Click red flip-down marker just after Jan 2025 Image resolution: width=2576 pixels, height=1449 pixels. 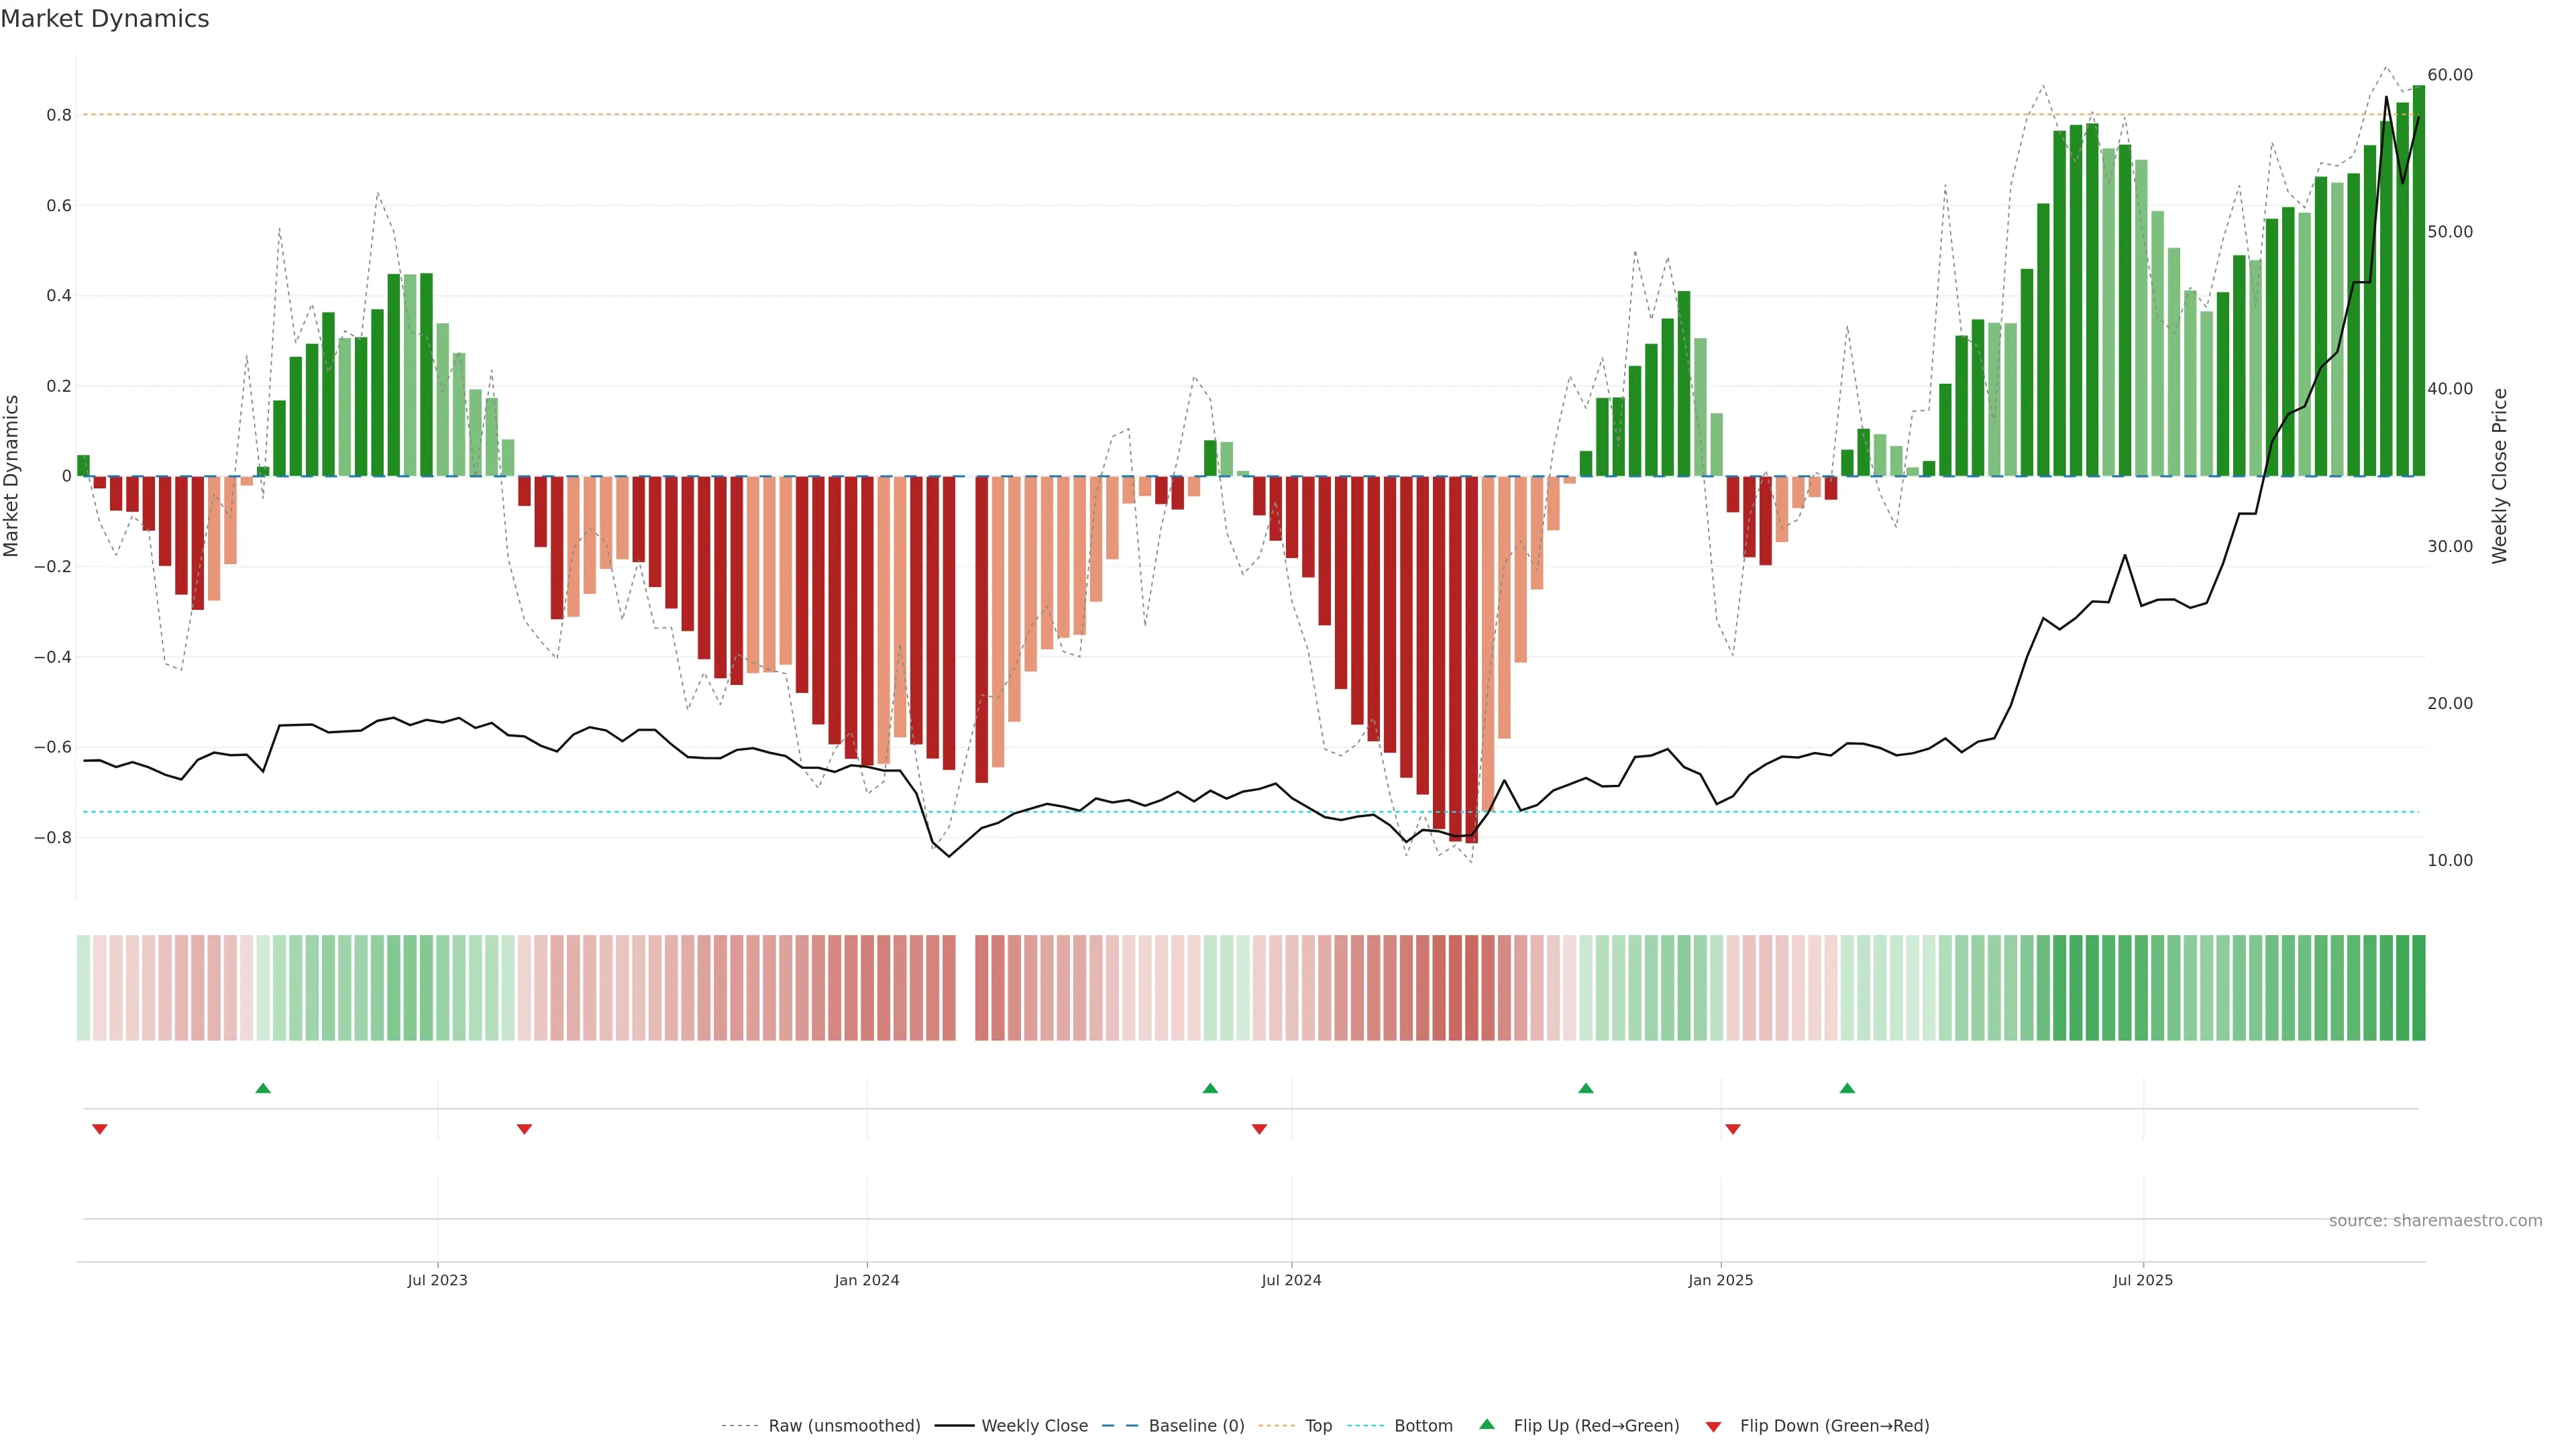[1733, 1129]
